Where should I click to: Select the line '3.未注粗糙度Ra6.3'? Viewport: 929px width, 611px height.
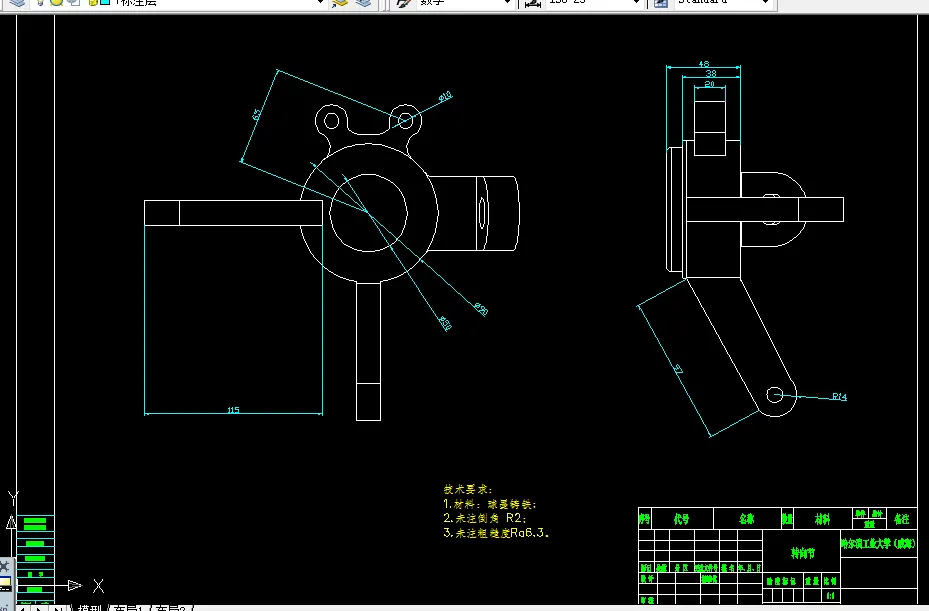[x=496, y=533]
